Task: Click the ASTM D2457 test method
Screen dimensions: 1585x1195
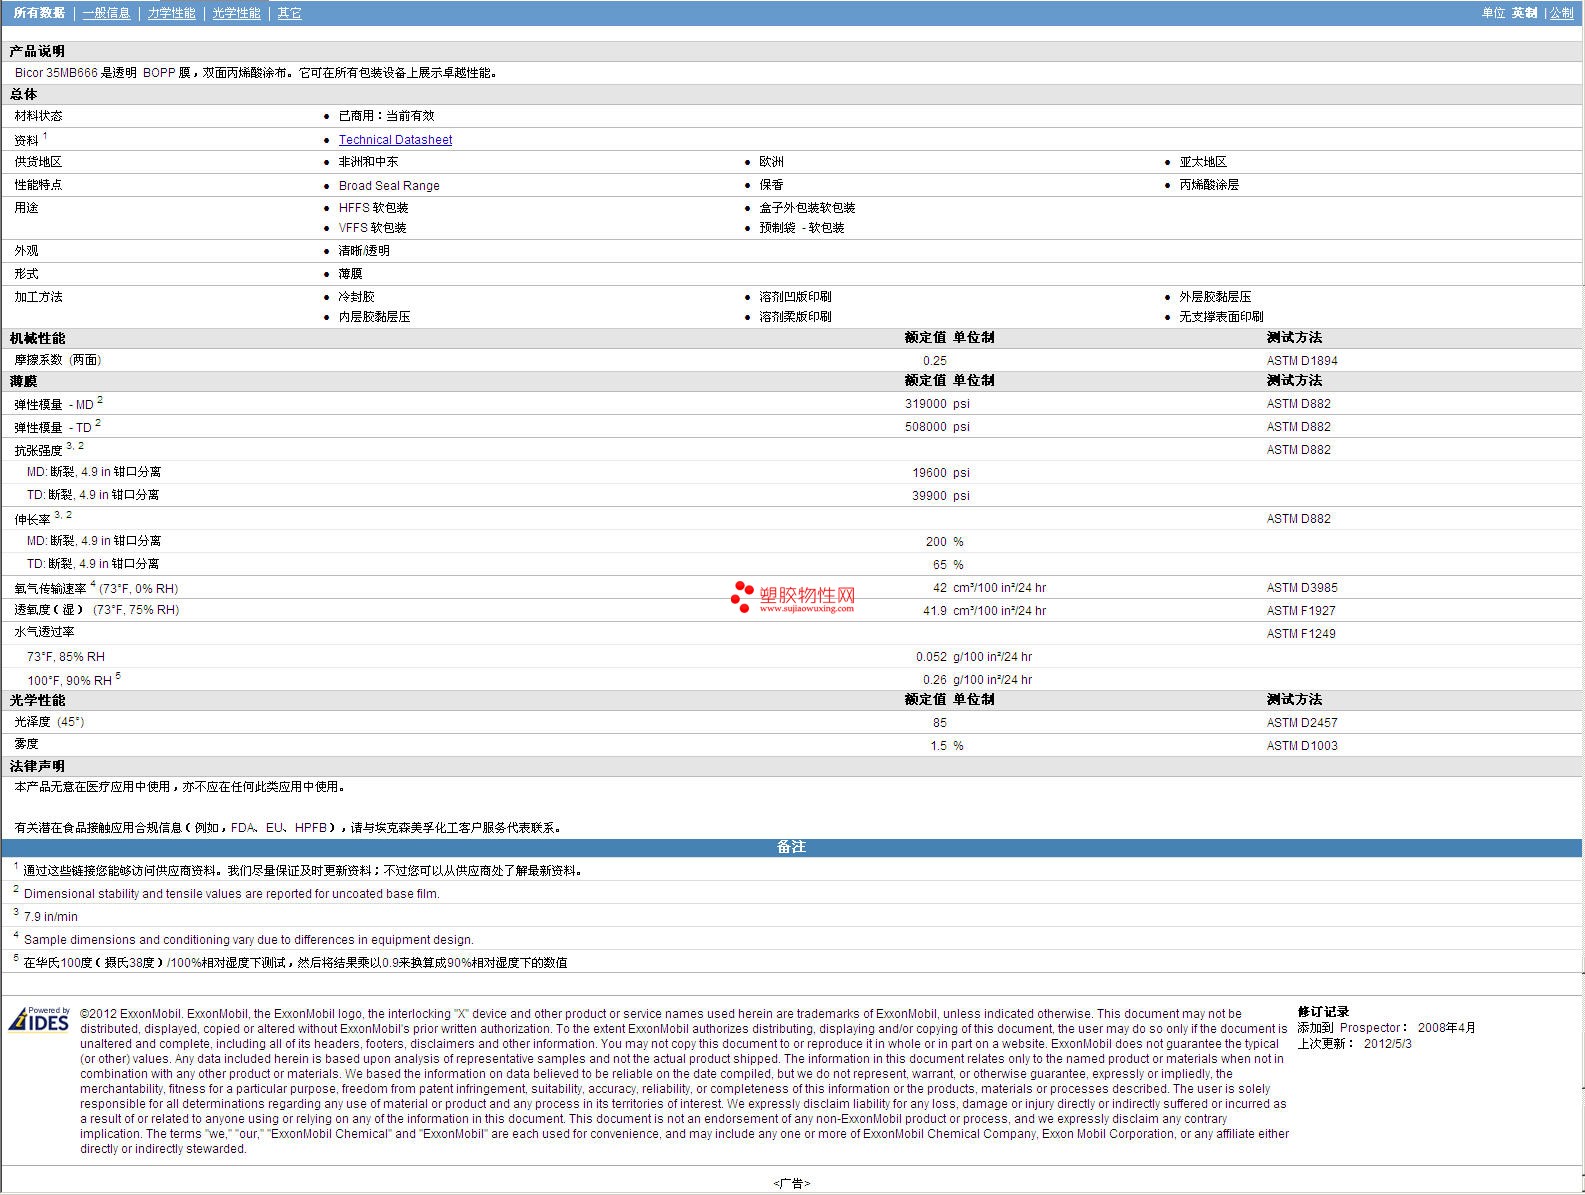Action: (x=1302, y=723)
